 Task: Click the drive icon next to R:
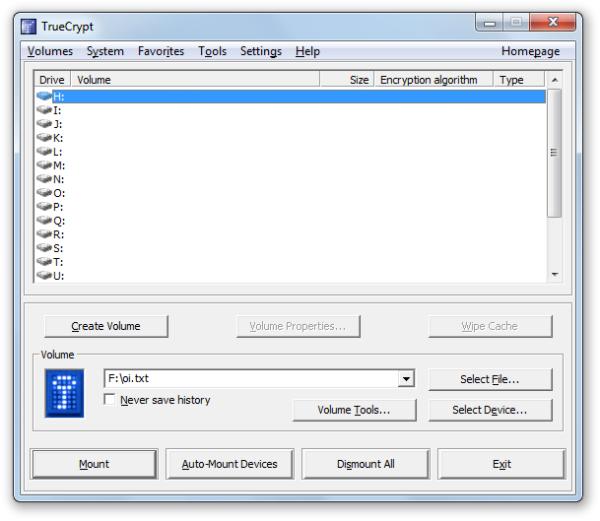[x=44, y=234]
